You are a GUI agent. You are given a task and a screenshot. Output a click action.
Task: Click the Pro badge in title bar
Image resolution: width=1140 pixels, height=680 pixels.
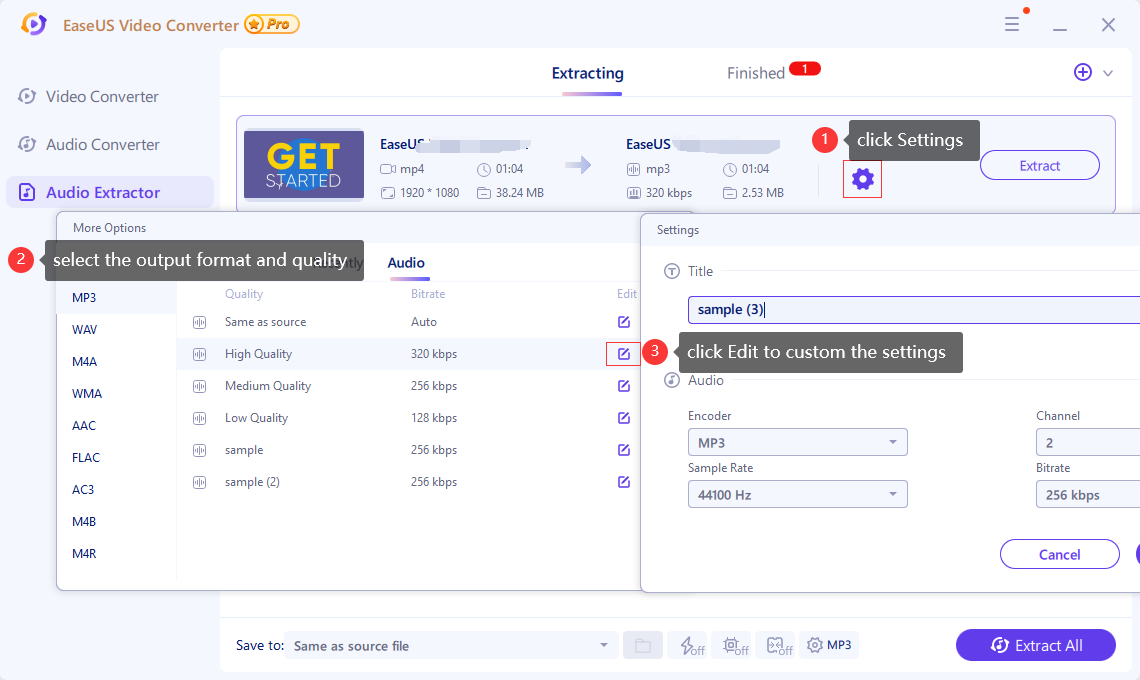point(272,24)
